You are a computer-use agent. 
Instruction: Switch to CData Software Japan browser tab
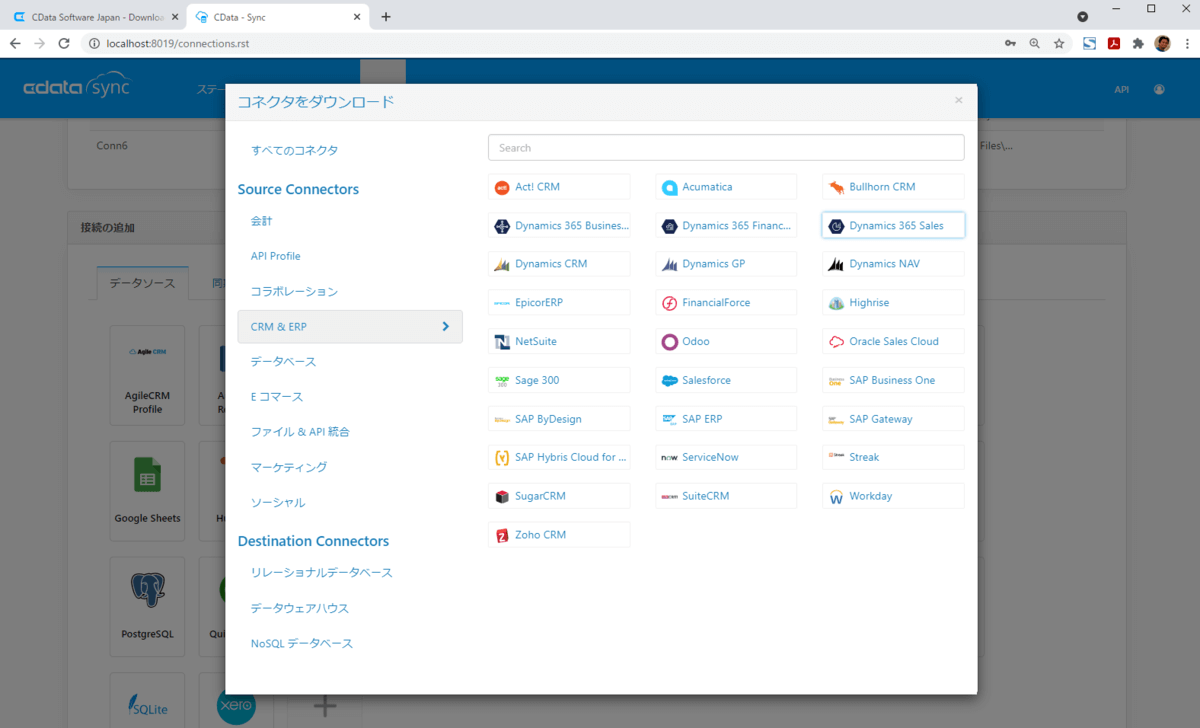coord(98,17)
